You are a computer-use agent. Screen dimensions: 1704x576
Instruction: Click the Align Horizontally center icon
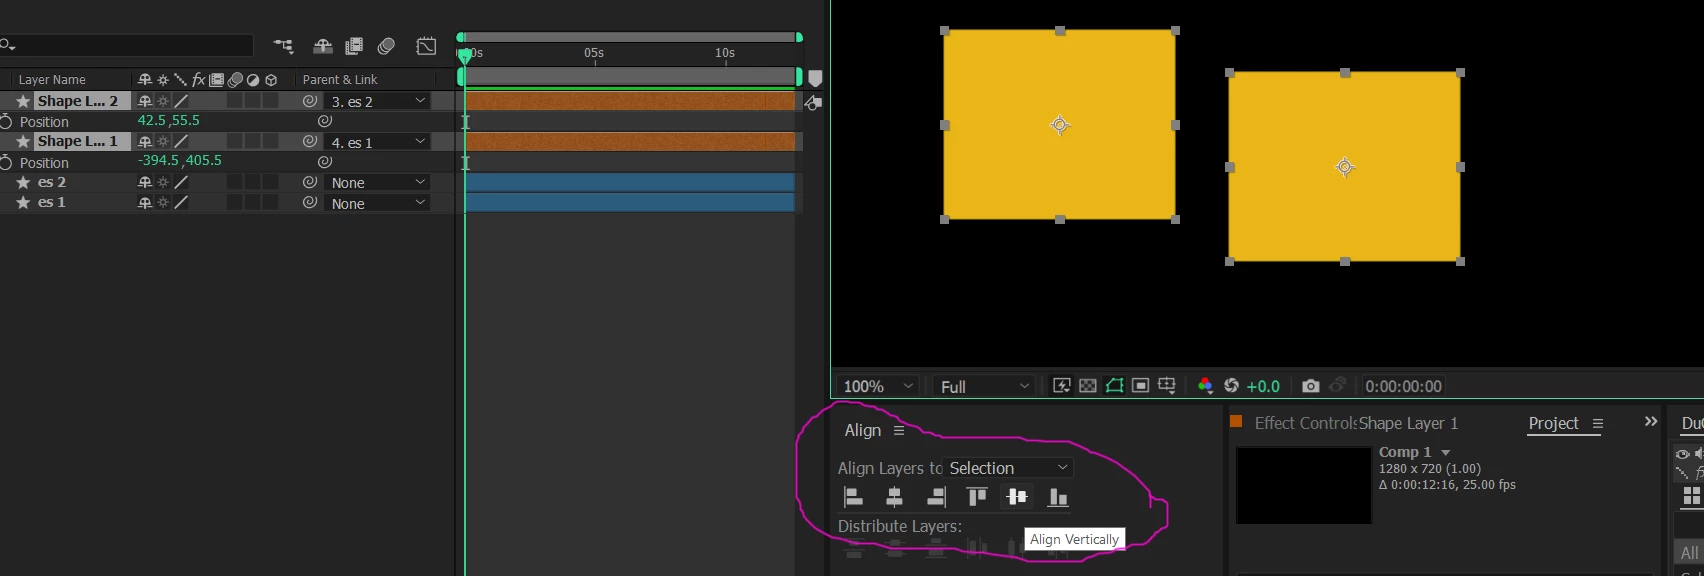click(x=894, y=497)
